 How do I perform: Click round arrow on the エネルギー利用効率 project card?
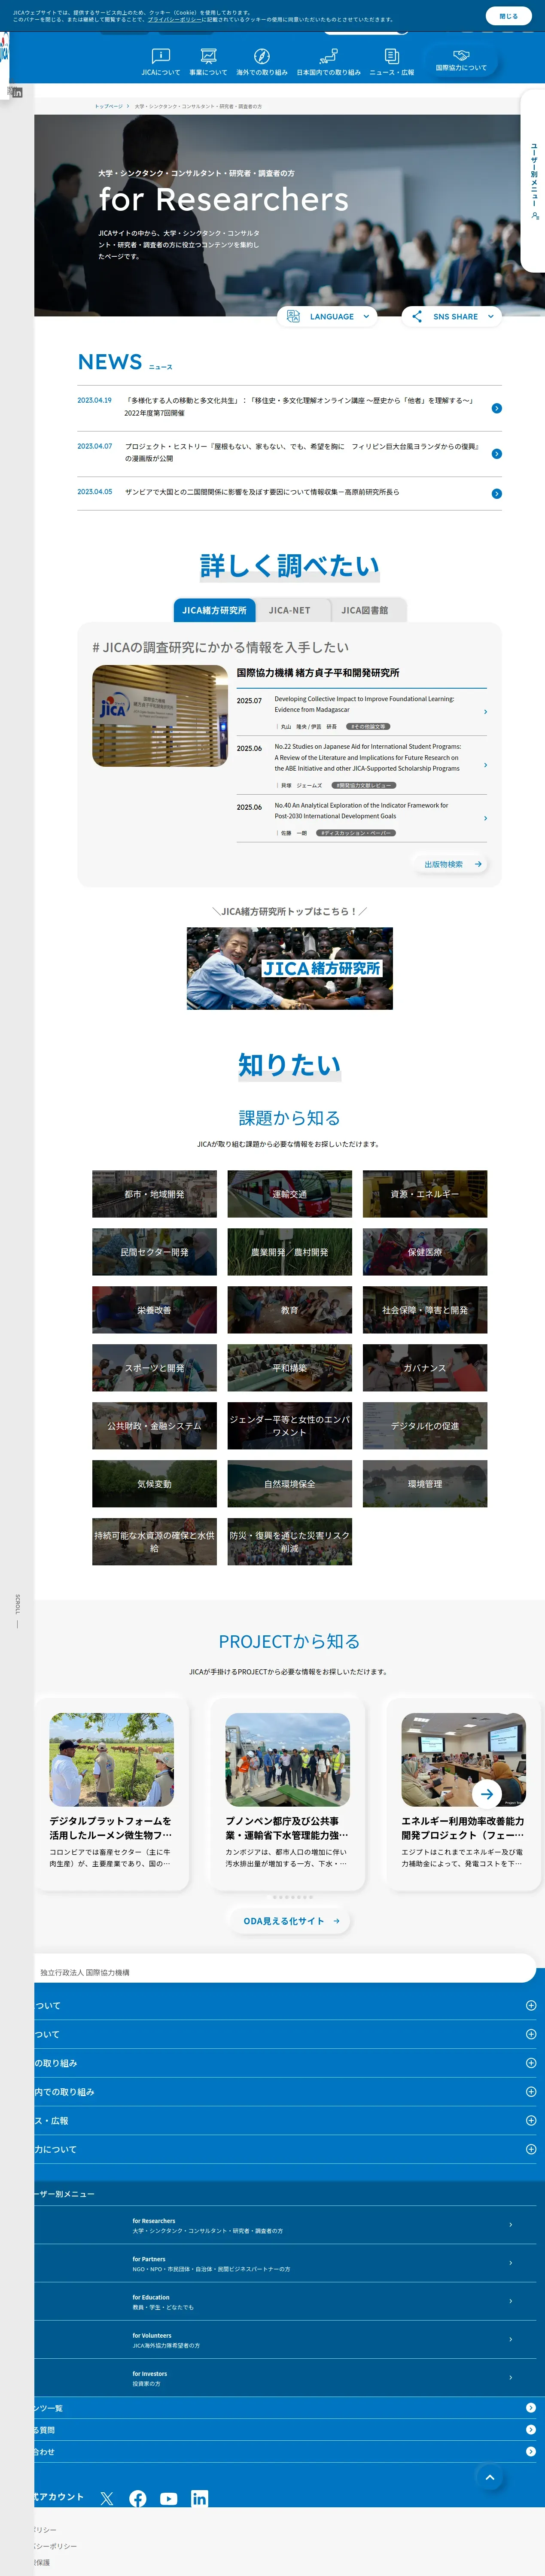[x=486, y=1795]
